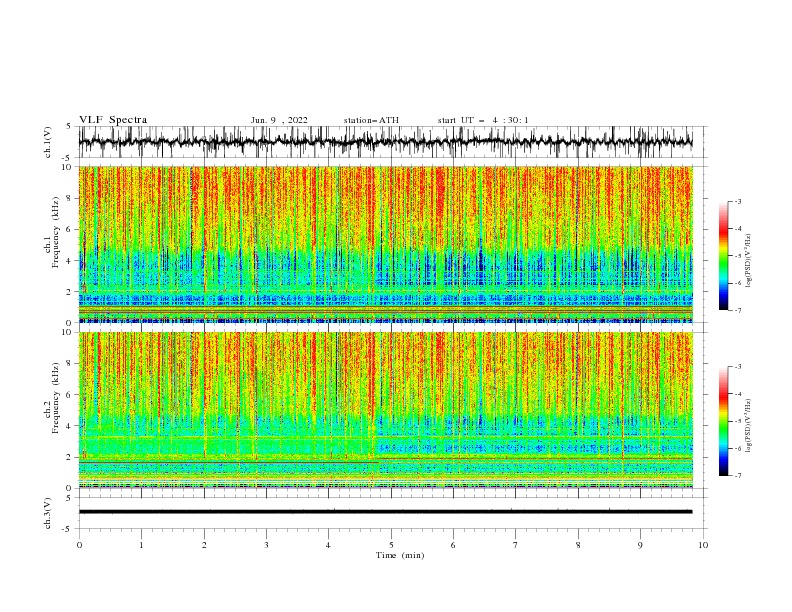Click the "8" tick on the Time axis

(578, 545)
